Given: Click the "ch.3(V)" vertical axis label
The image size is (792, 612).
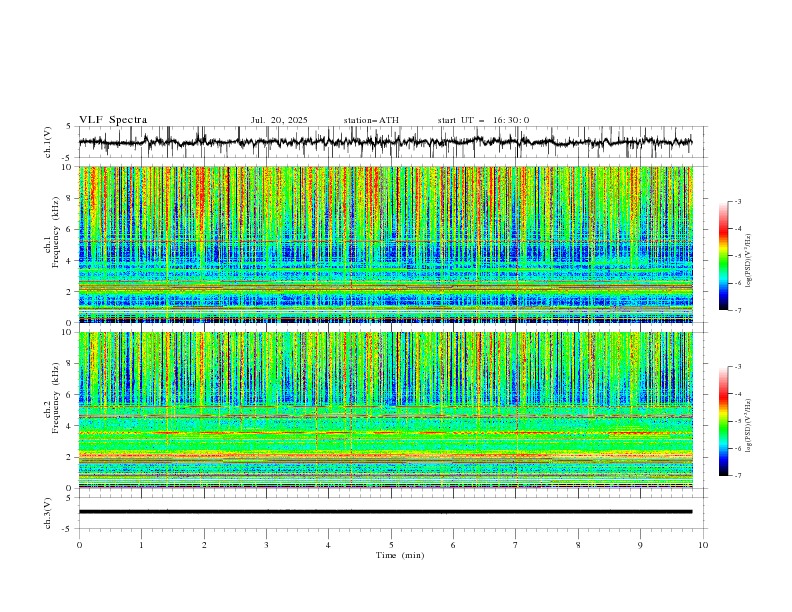Looking at the screenshot, I should pos(48,513).
